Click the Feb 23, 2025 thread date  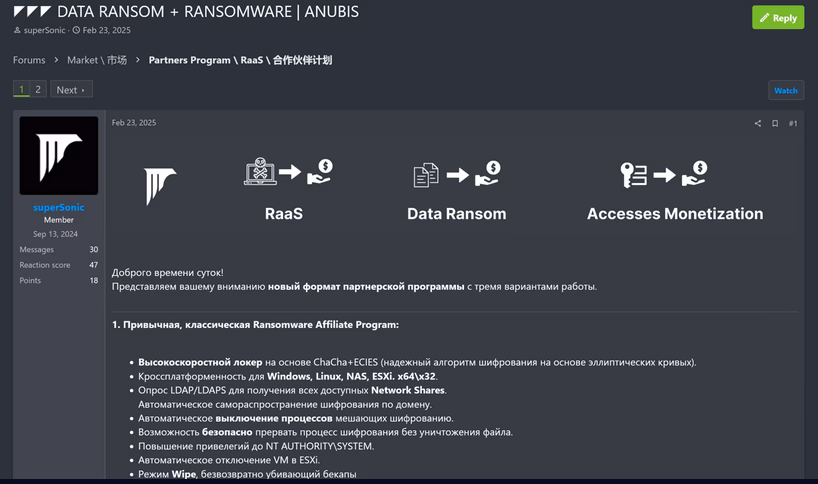coord(106,30)
